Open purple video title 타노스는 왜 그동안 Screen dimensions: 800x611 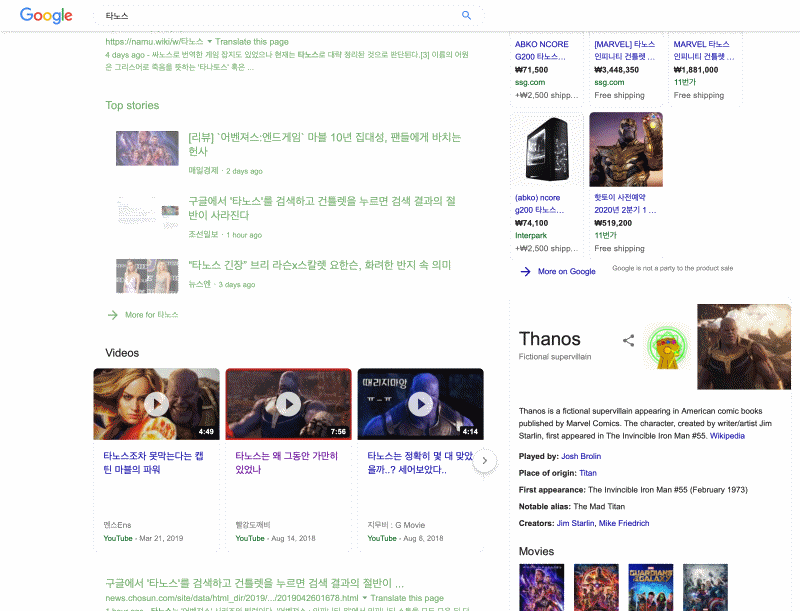pyautogui.click(x=286, y=463)
